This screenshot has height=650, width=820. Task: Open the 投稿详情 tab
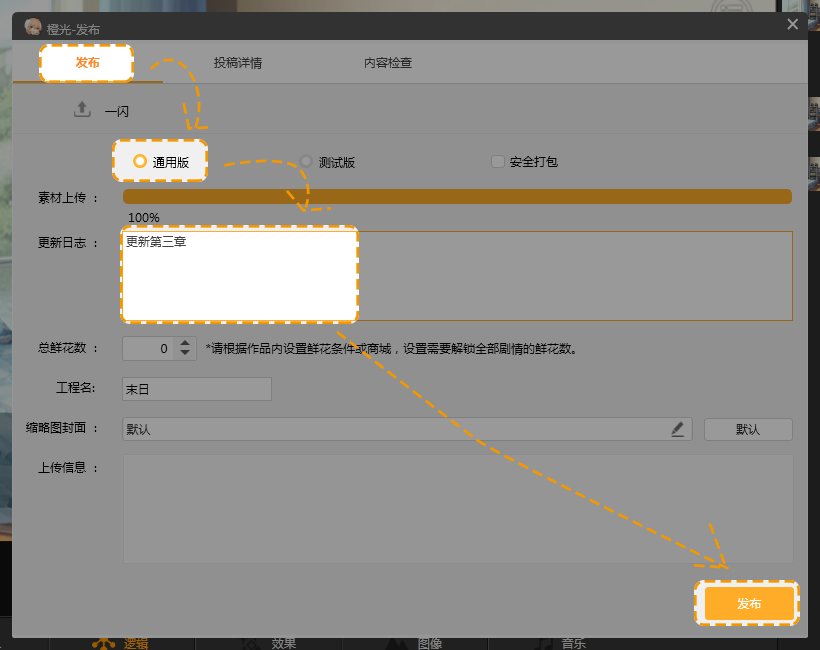tap(238, 63)
